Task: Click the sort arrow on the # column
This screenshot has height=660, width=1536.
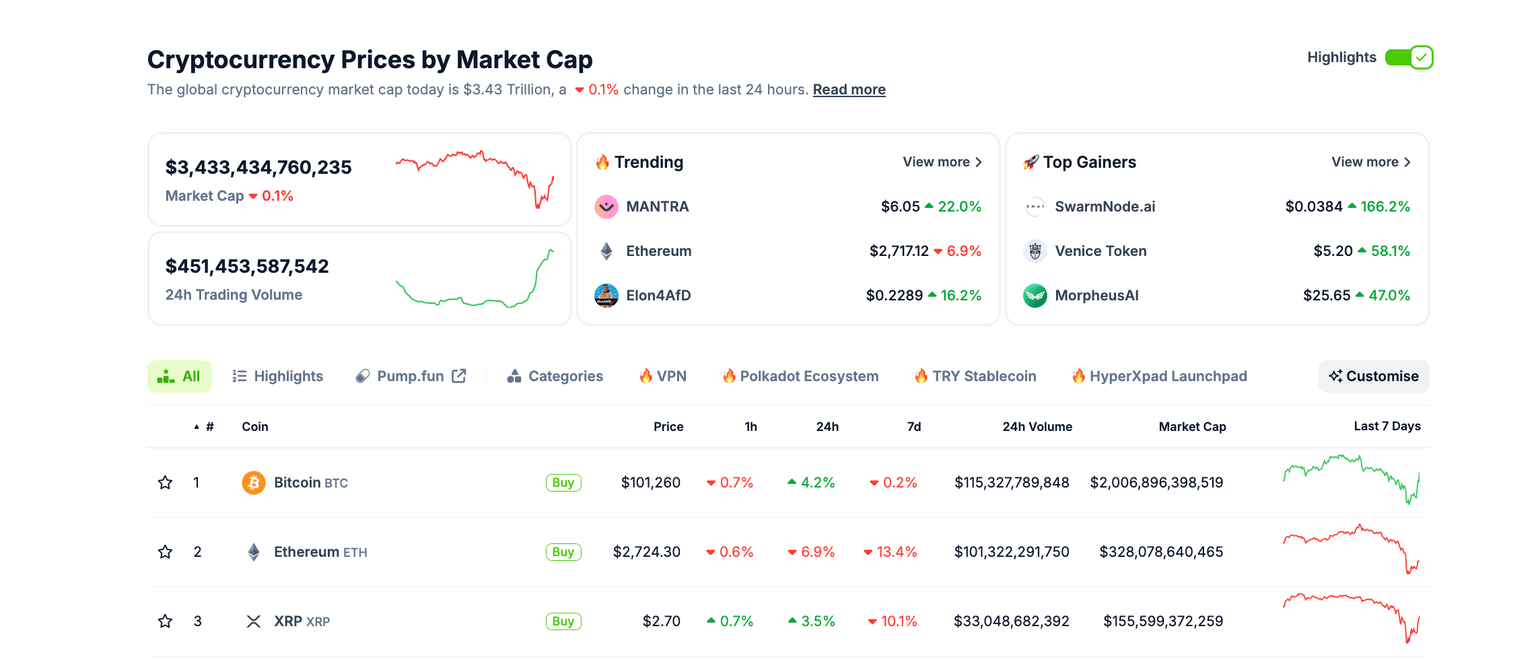Action: click(197, 426)
